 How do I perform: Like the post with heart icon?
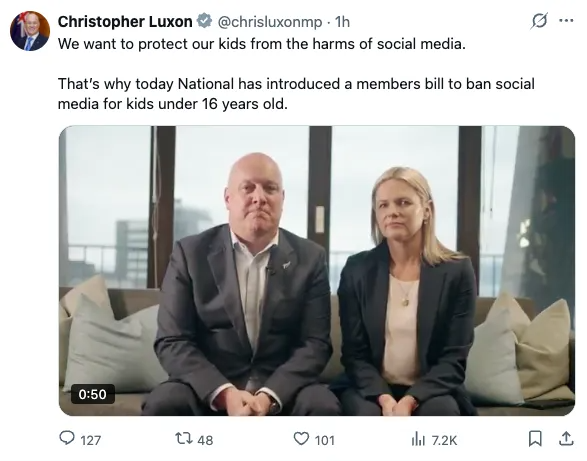[301, 439]
